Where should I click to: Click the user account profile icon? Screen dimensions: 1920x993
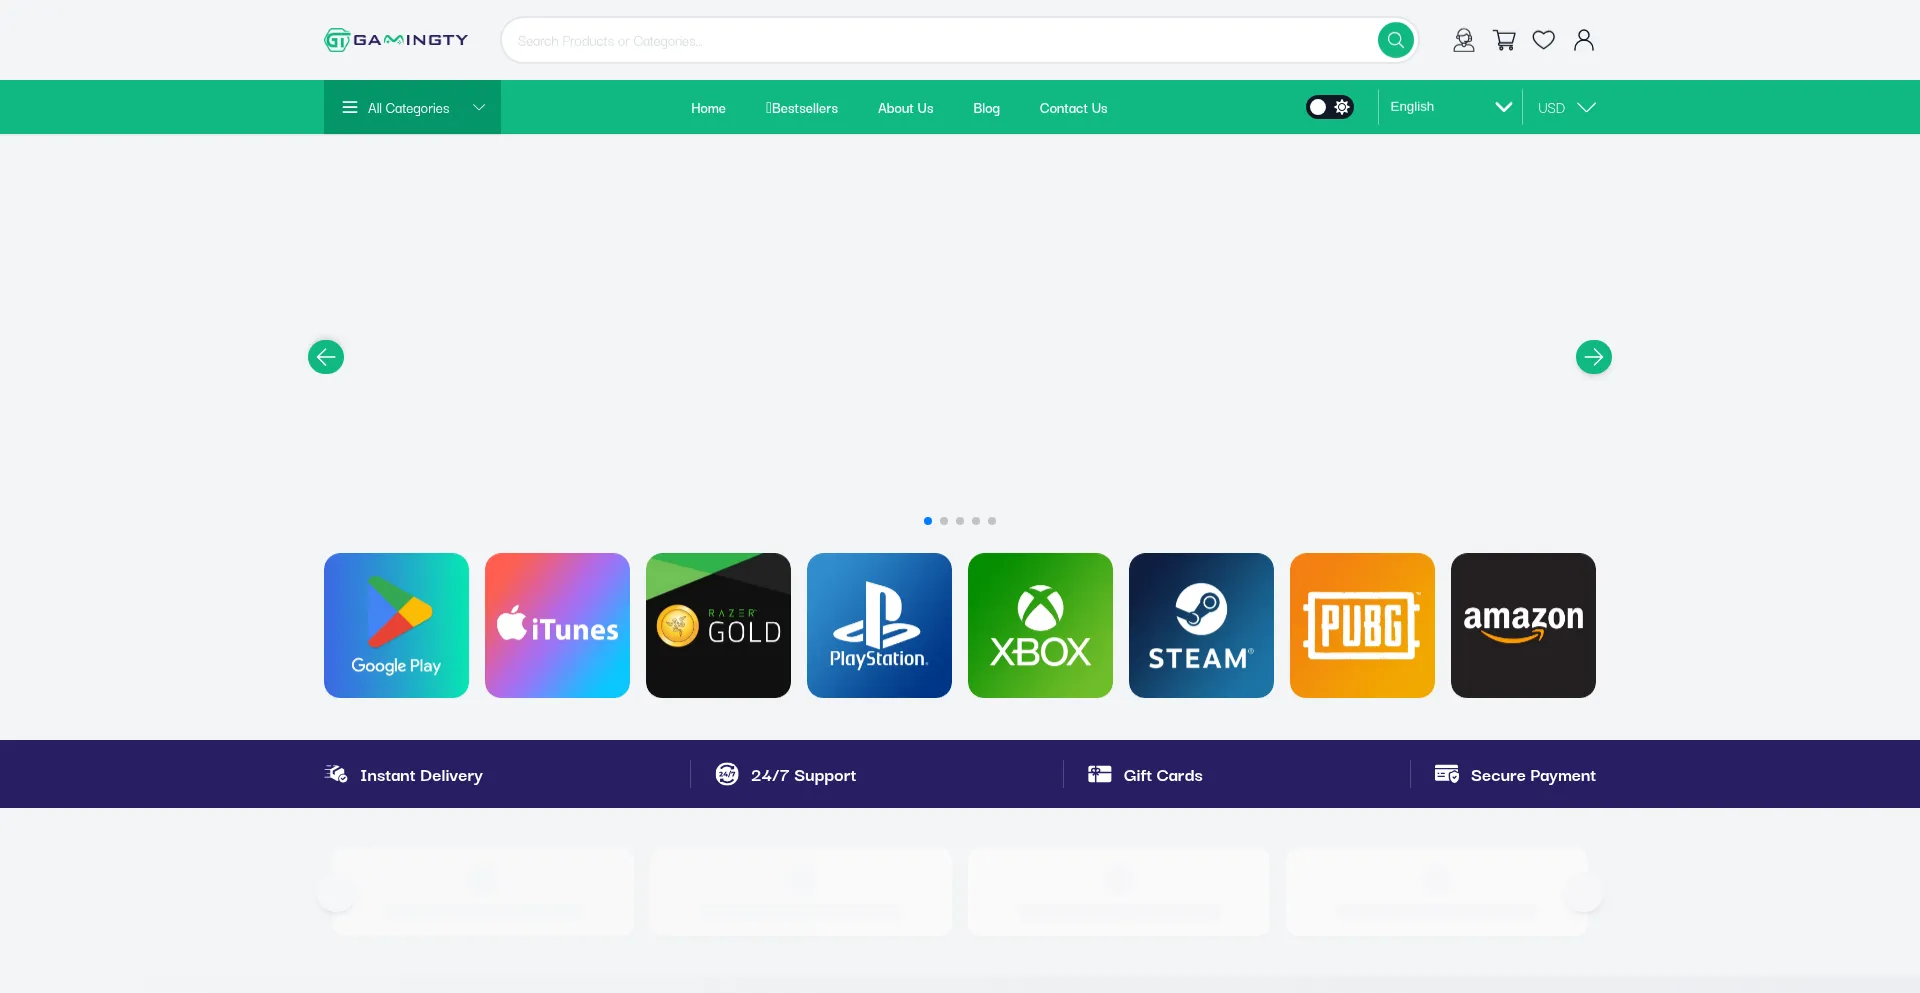coord(1584,40)
